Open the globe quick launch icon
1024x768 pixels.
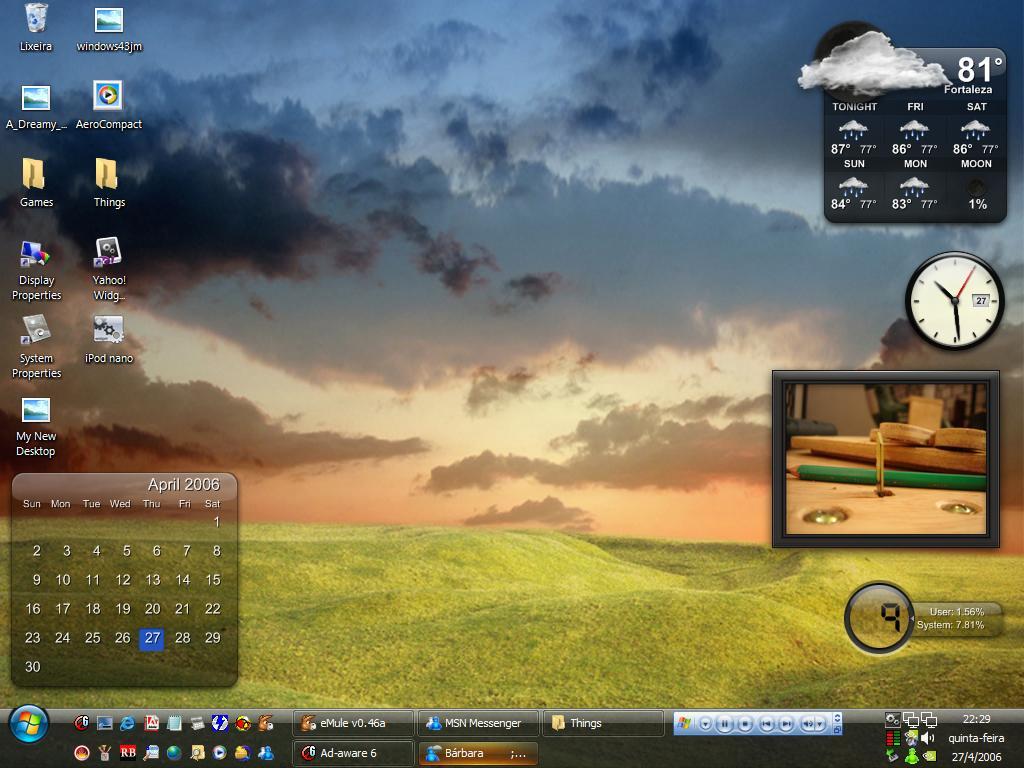tap(174, 753)
